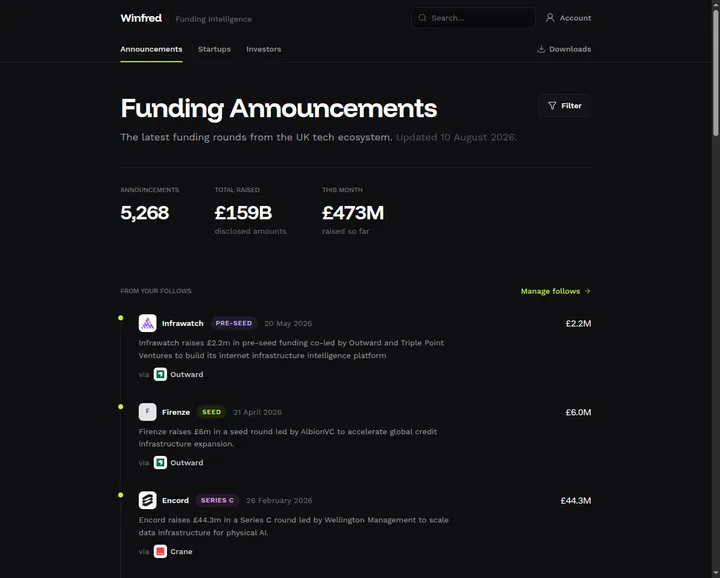Click the Outward source icon under Firenze

point(160,462)
